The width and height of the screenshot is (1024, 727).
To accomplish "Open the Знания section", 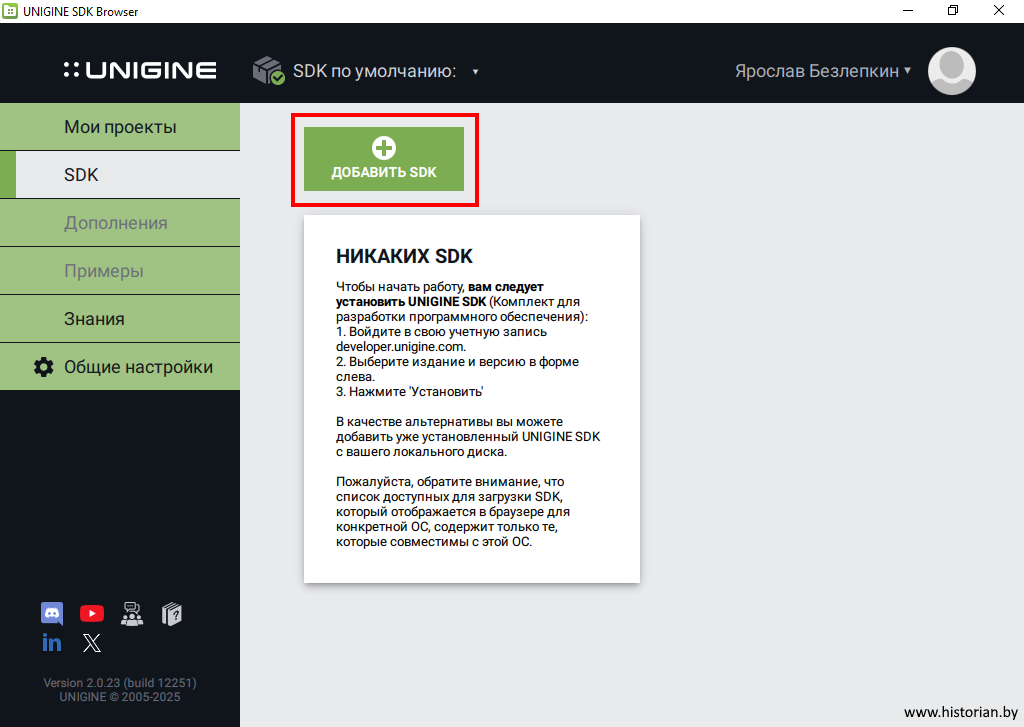I will [x=120, y=319].
